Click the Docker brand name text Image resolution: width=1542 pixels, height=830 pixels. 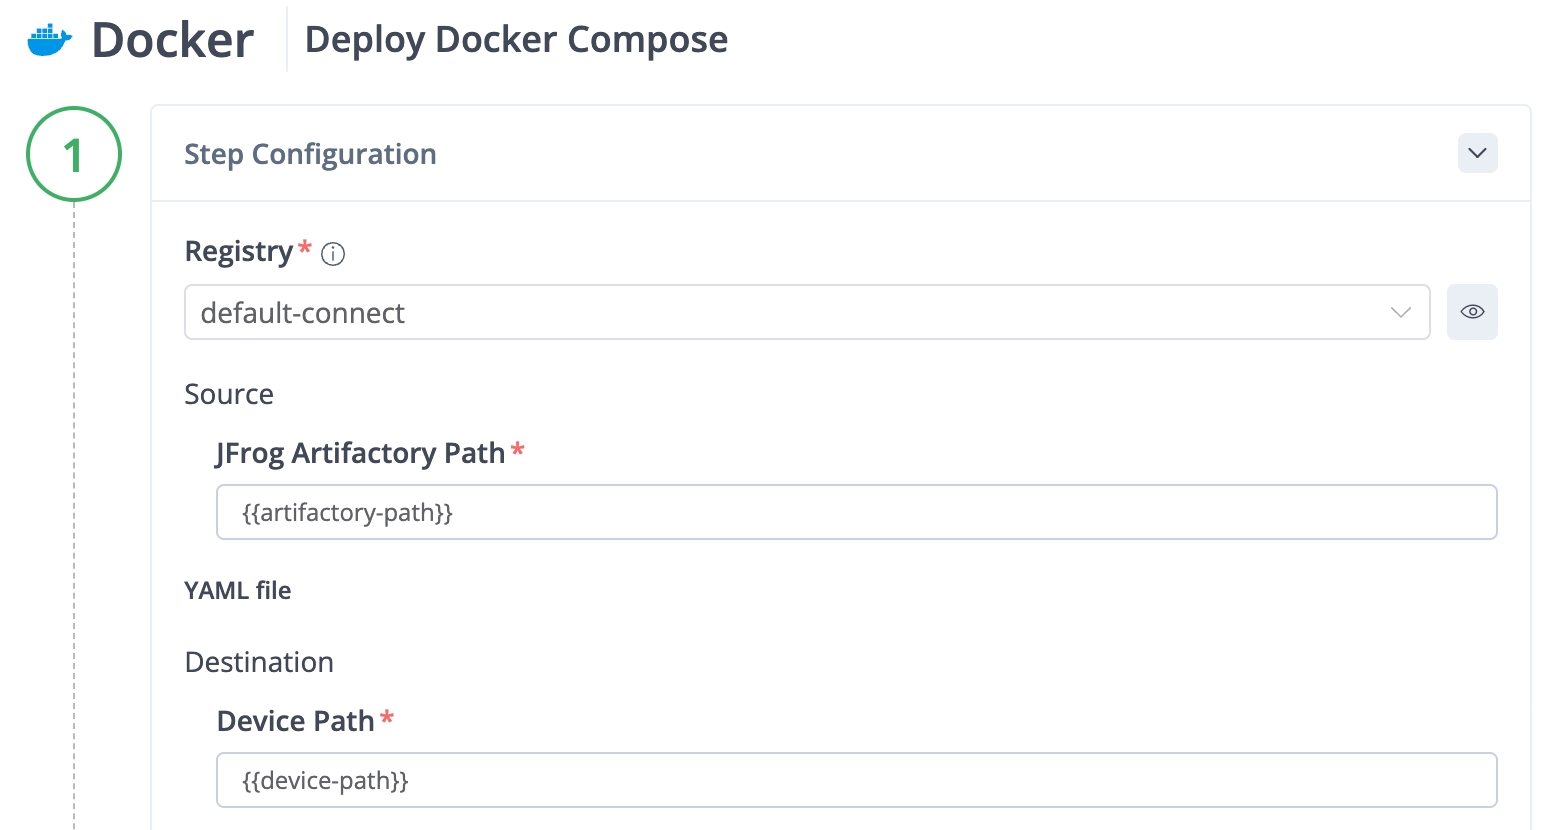[x=172, y=40]
